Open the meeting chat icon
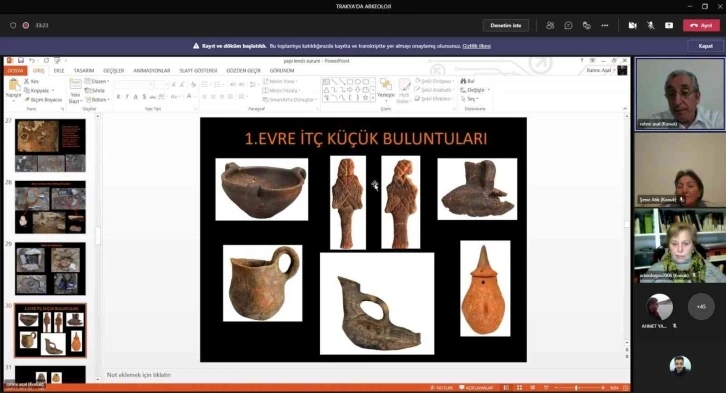726x393 pixels. pyautogui.click(x=568, y=25)
